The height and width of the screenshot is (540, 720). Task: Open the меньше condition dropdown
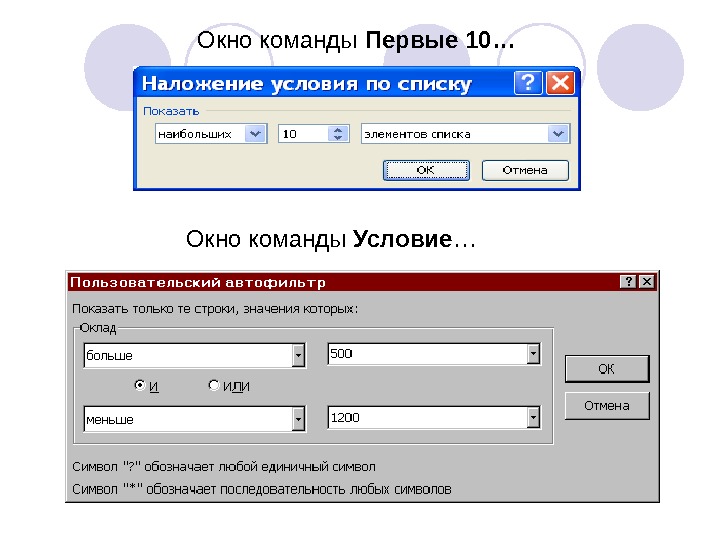298,419
